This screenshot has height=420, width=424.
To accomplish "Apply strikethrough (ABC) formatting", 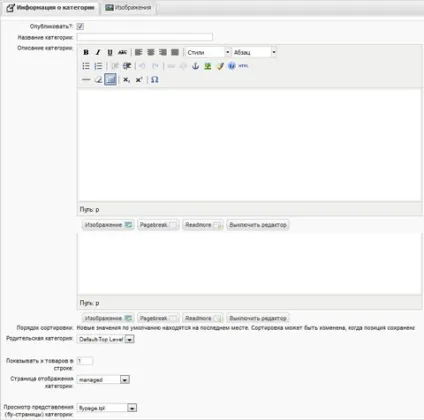I will click(x=122, y=52).
